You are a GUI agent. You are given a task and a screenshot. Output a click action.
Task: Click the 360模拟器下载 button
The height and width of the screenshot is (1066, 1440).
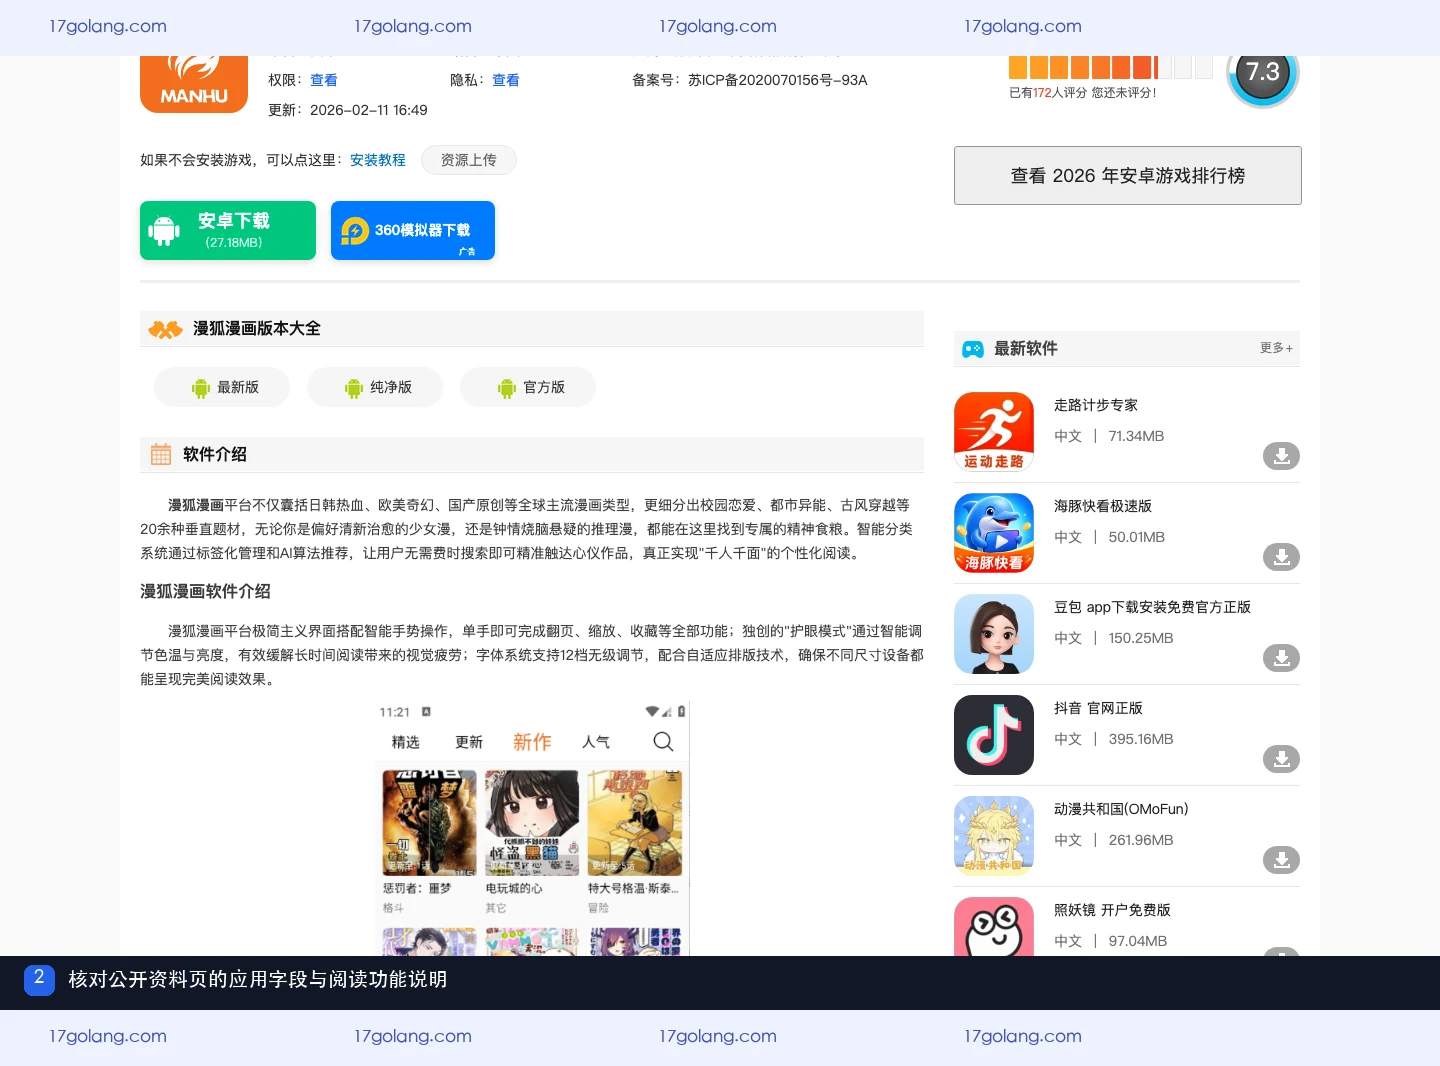click(413, 230)
